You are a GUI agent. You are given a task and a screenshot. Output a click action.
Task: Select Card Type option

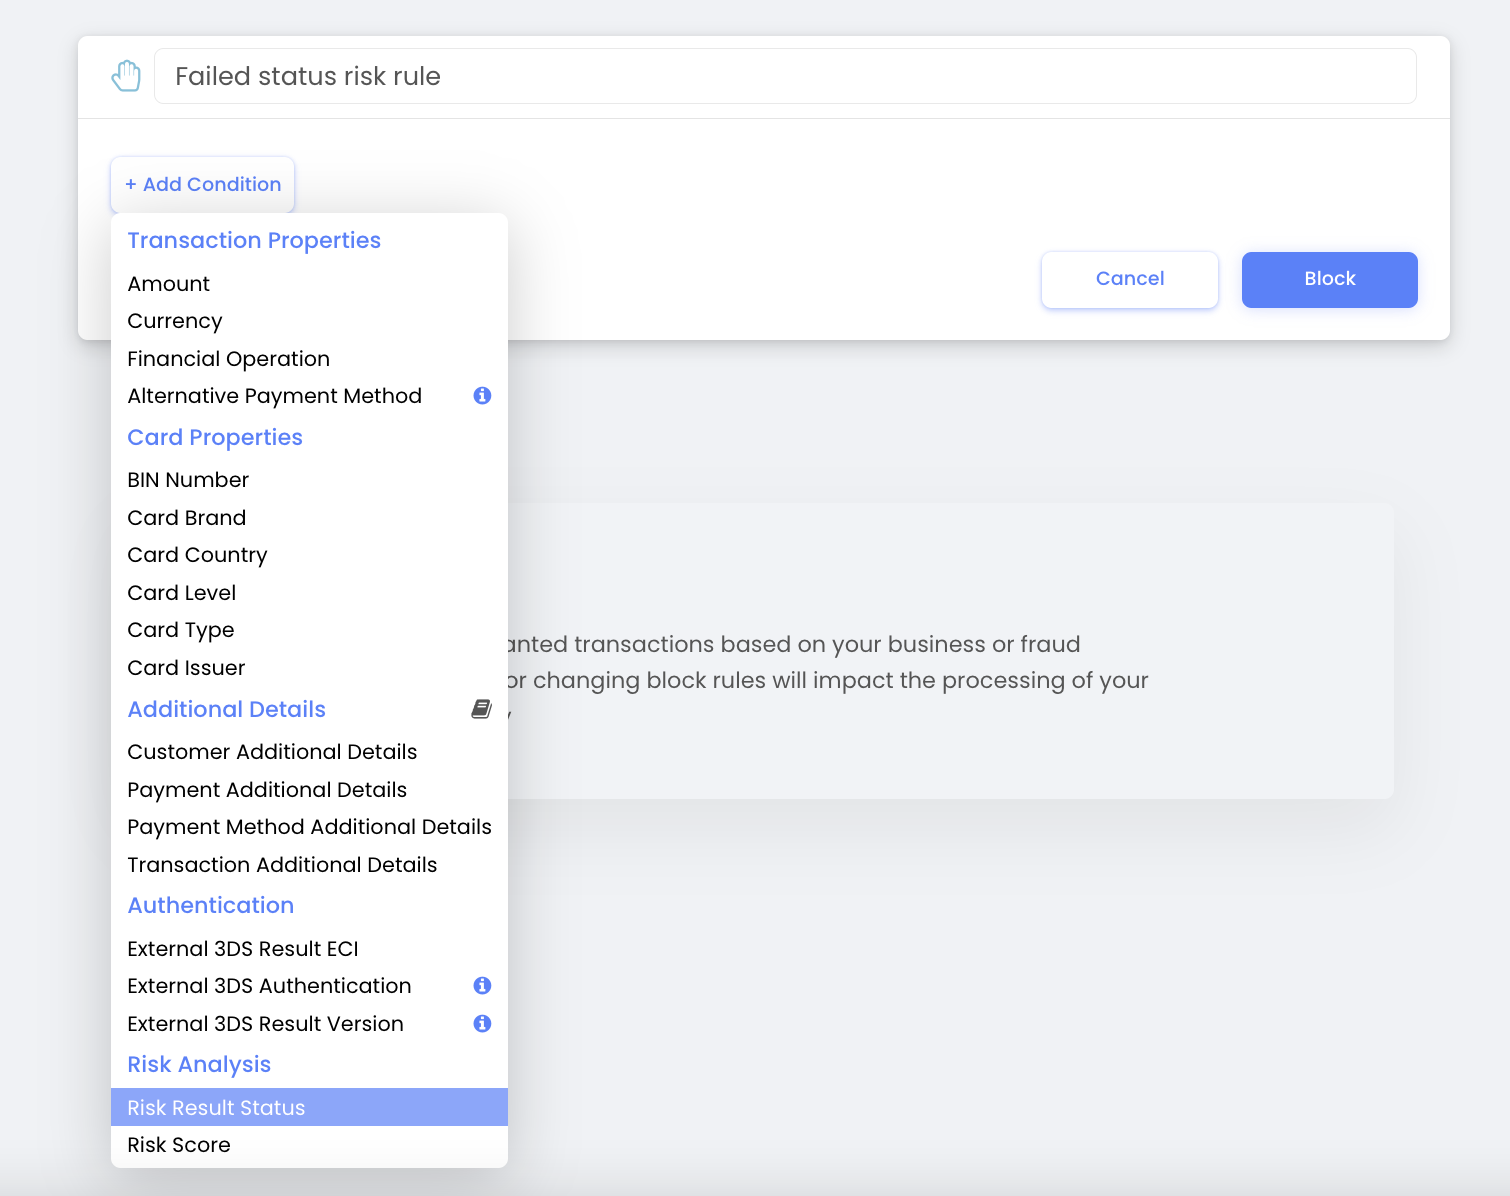(309, 630)
